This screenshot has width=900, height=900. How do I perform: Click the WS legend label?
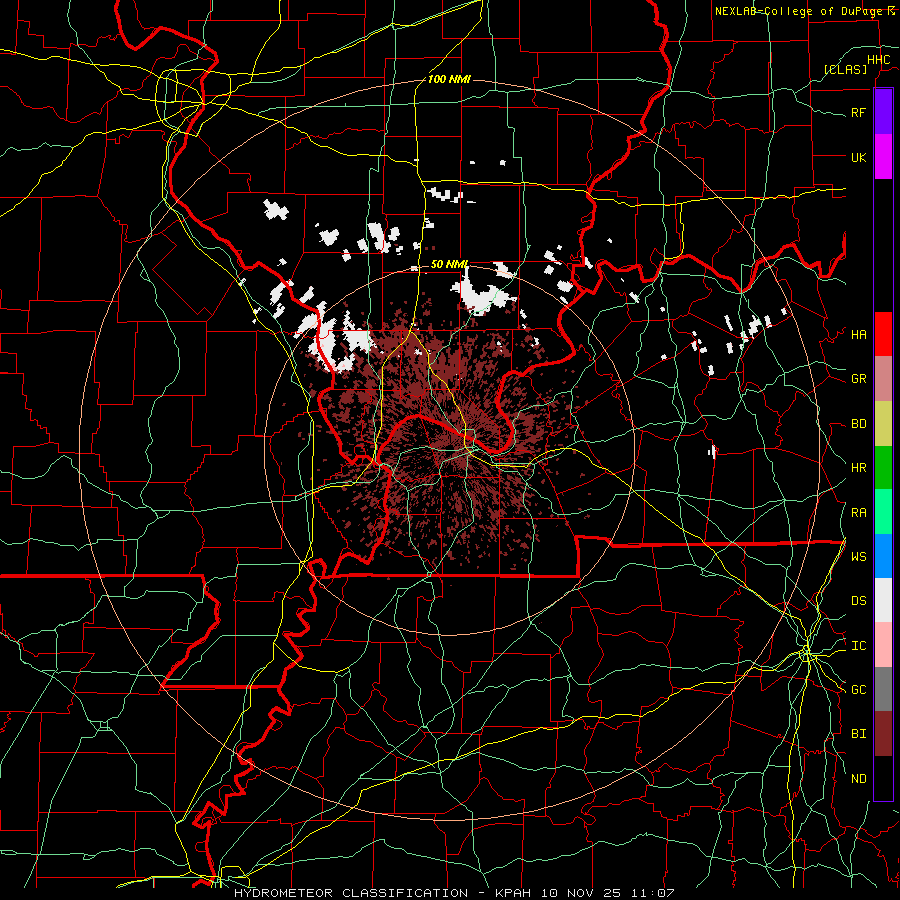(x=859, y=557)
